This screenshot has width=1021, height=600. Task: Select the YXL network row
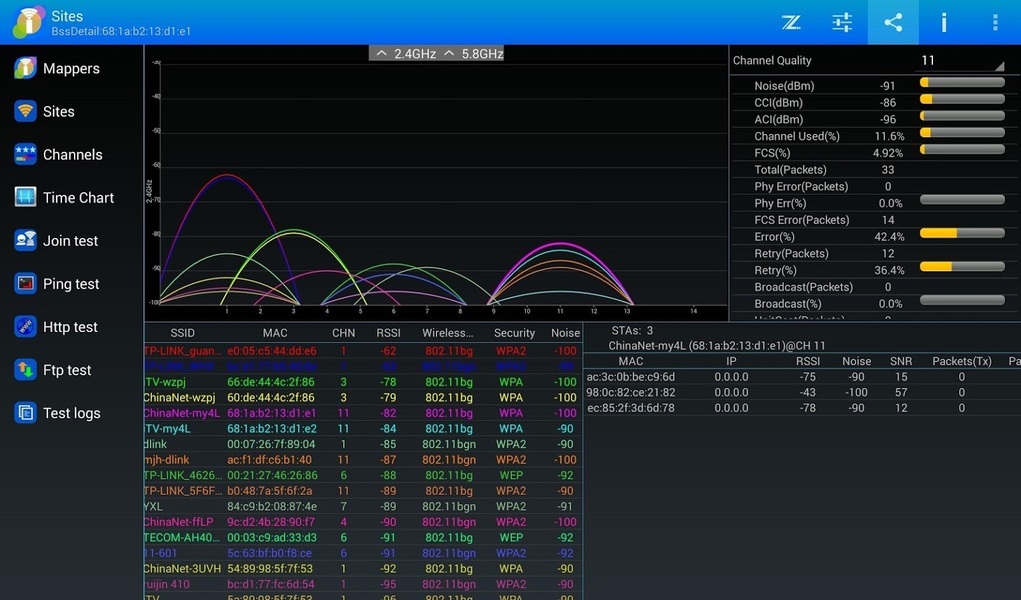pos(363,507)
